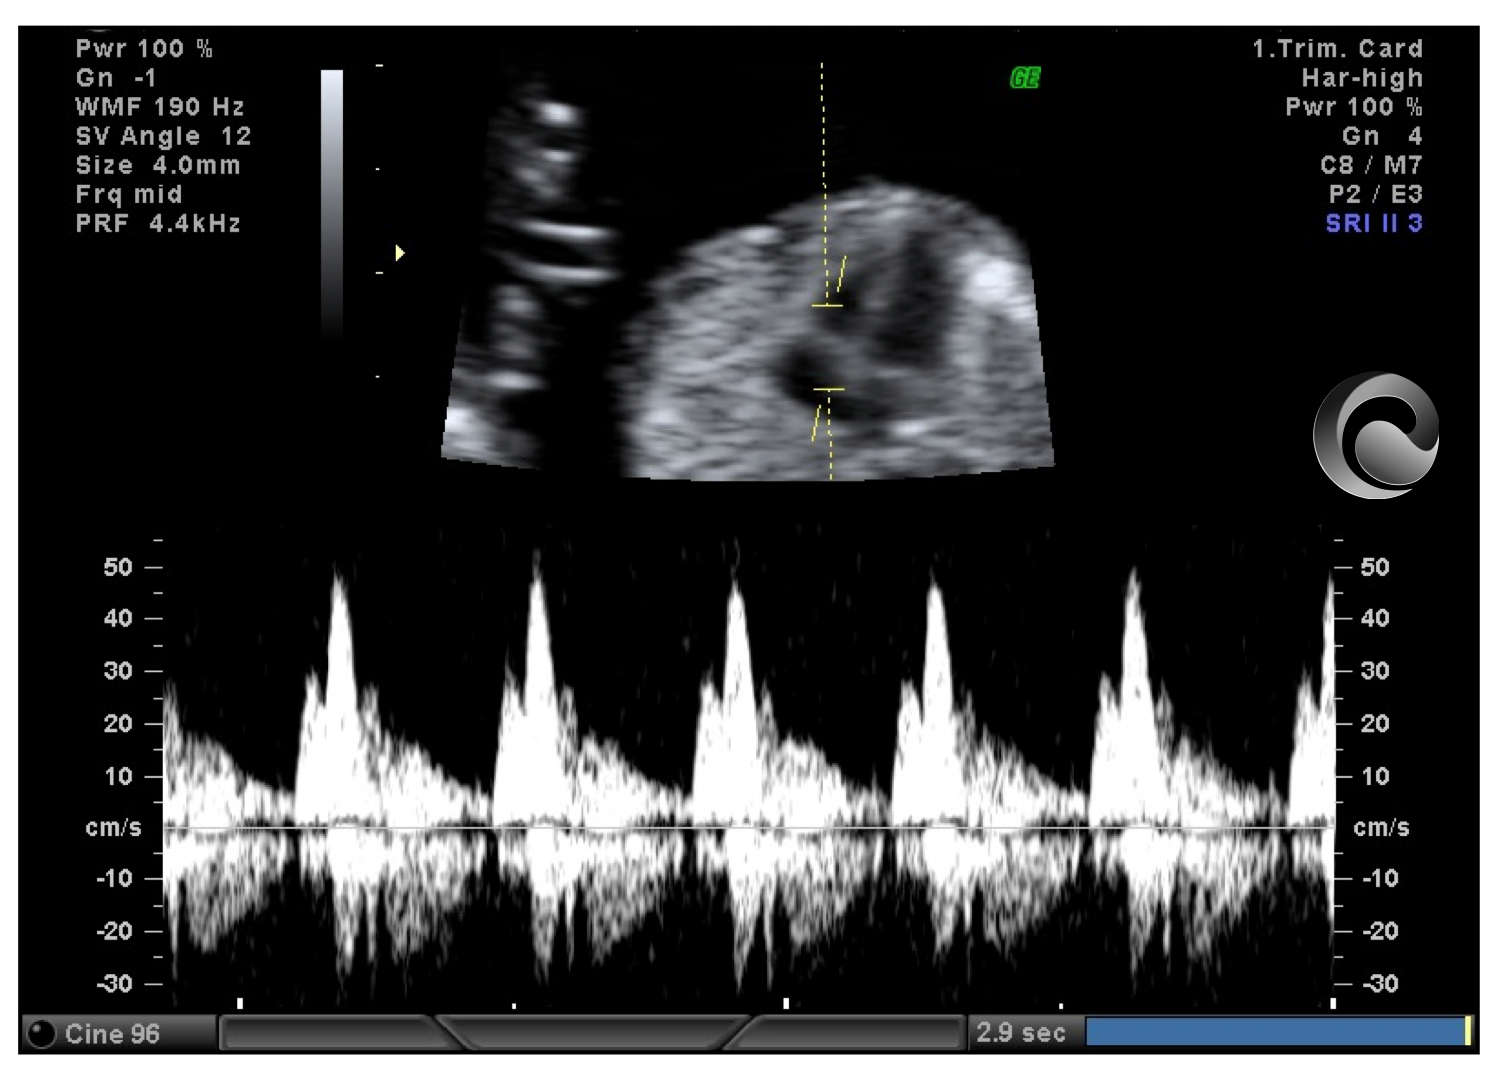Image resolution: width=1497 pixels, height=1075 pixels.
Task: Select the 'Gn -1' Doppler gain text
Action: 116,78
